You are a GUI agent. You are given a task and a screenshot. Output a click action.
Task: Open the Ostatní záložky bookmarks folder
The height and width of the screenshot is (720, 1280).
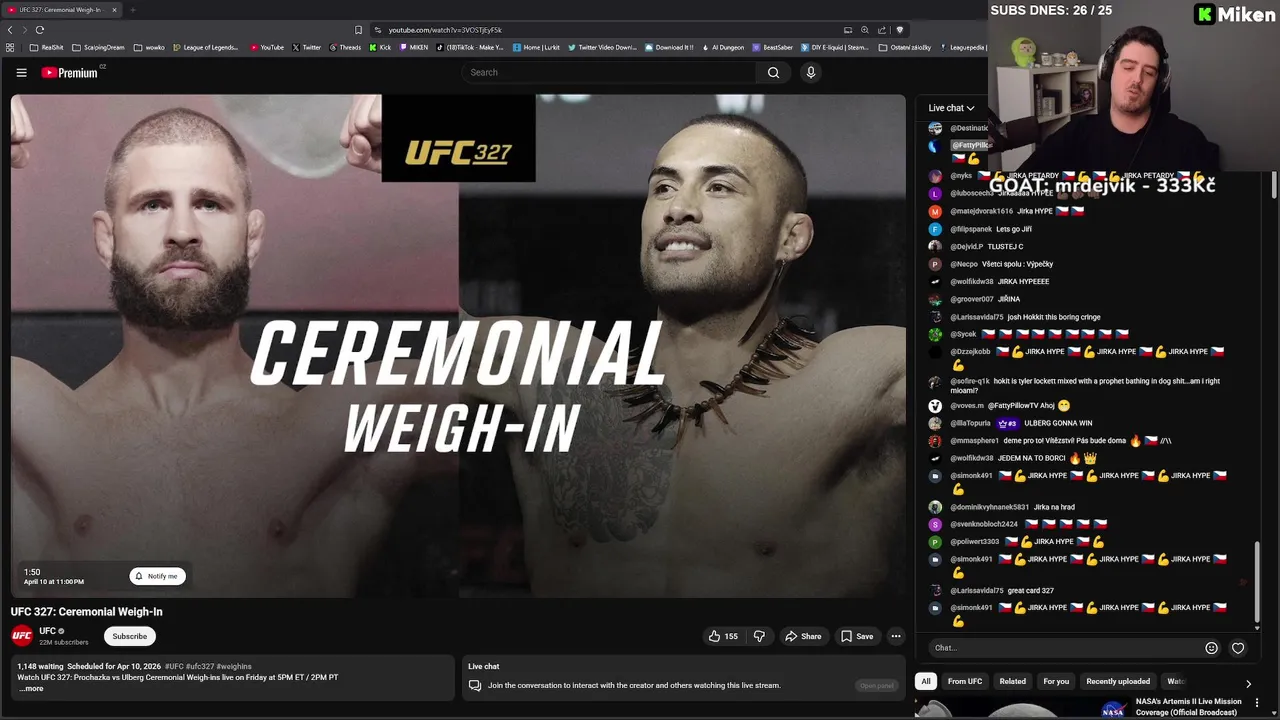tap(905, 47)
